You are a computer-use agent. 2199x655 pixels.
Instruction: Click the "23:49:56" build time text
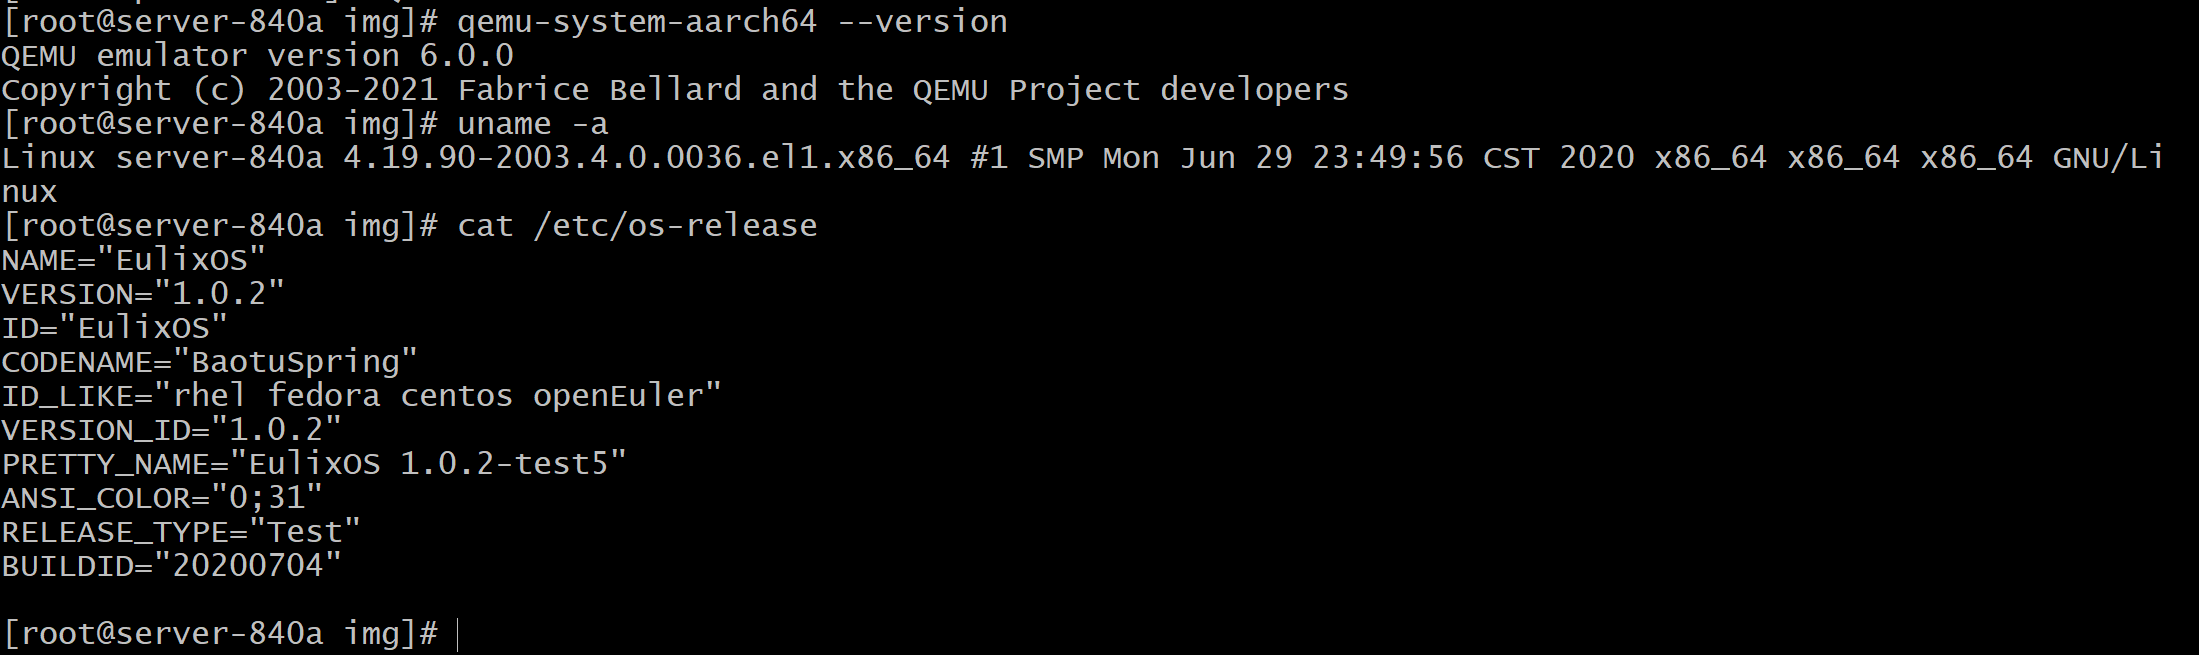point(1388,158)
